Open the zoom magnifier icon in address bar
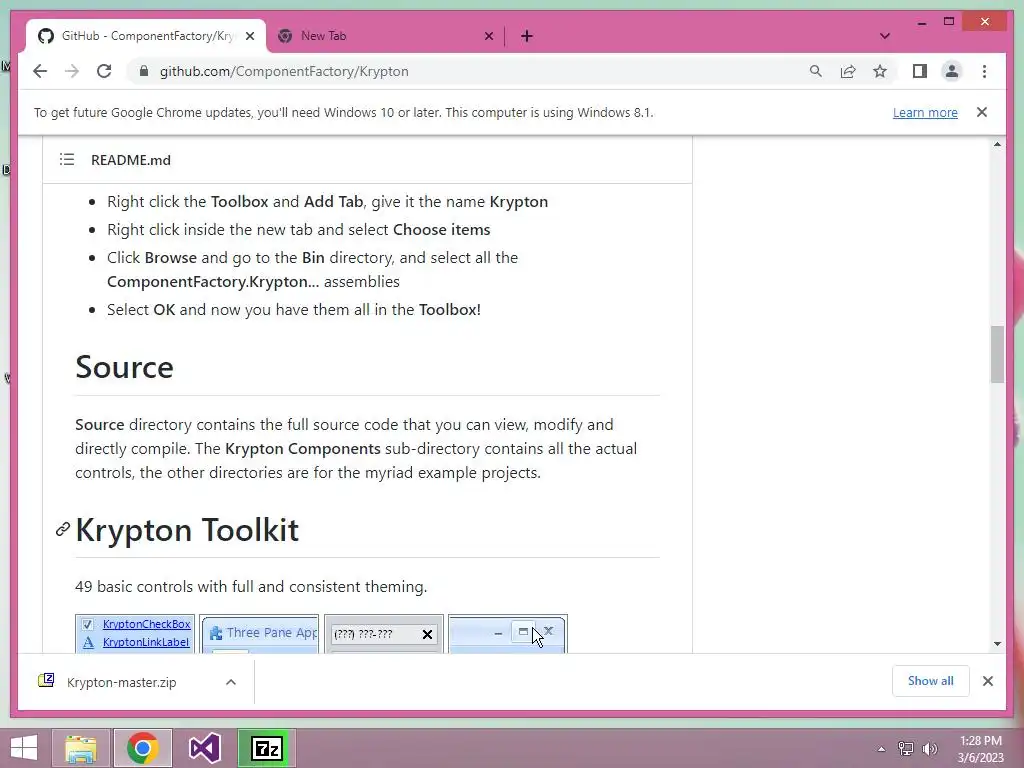The height and width of the screenshot is (768, 1024). (816, 71)
